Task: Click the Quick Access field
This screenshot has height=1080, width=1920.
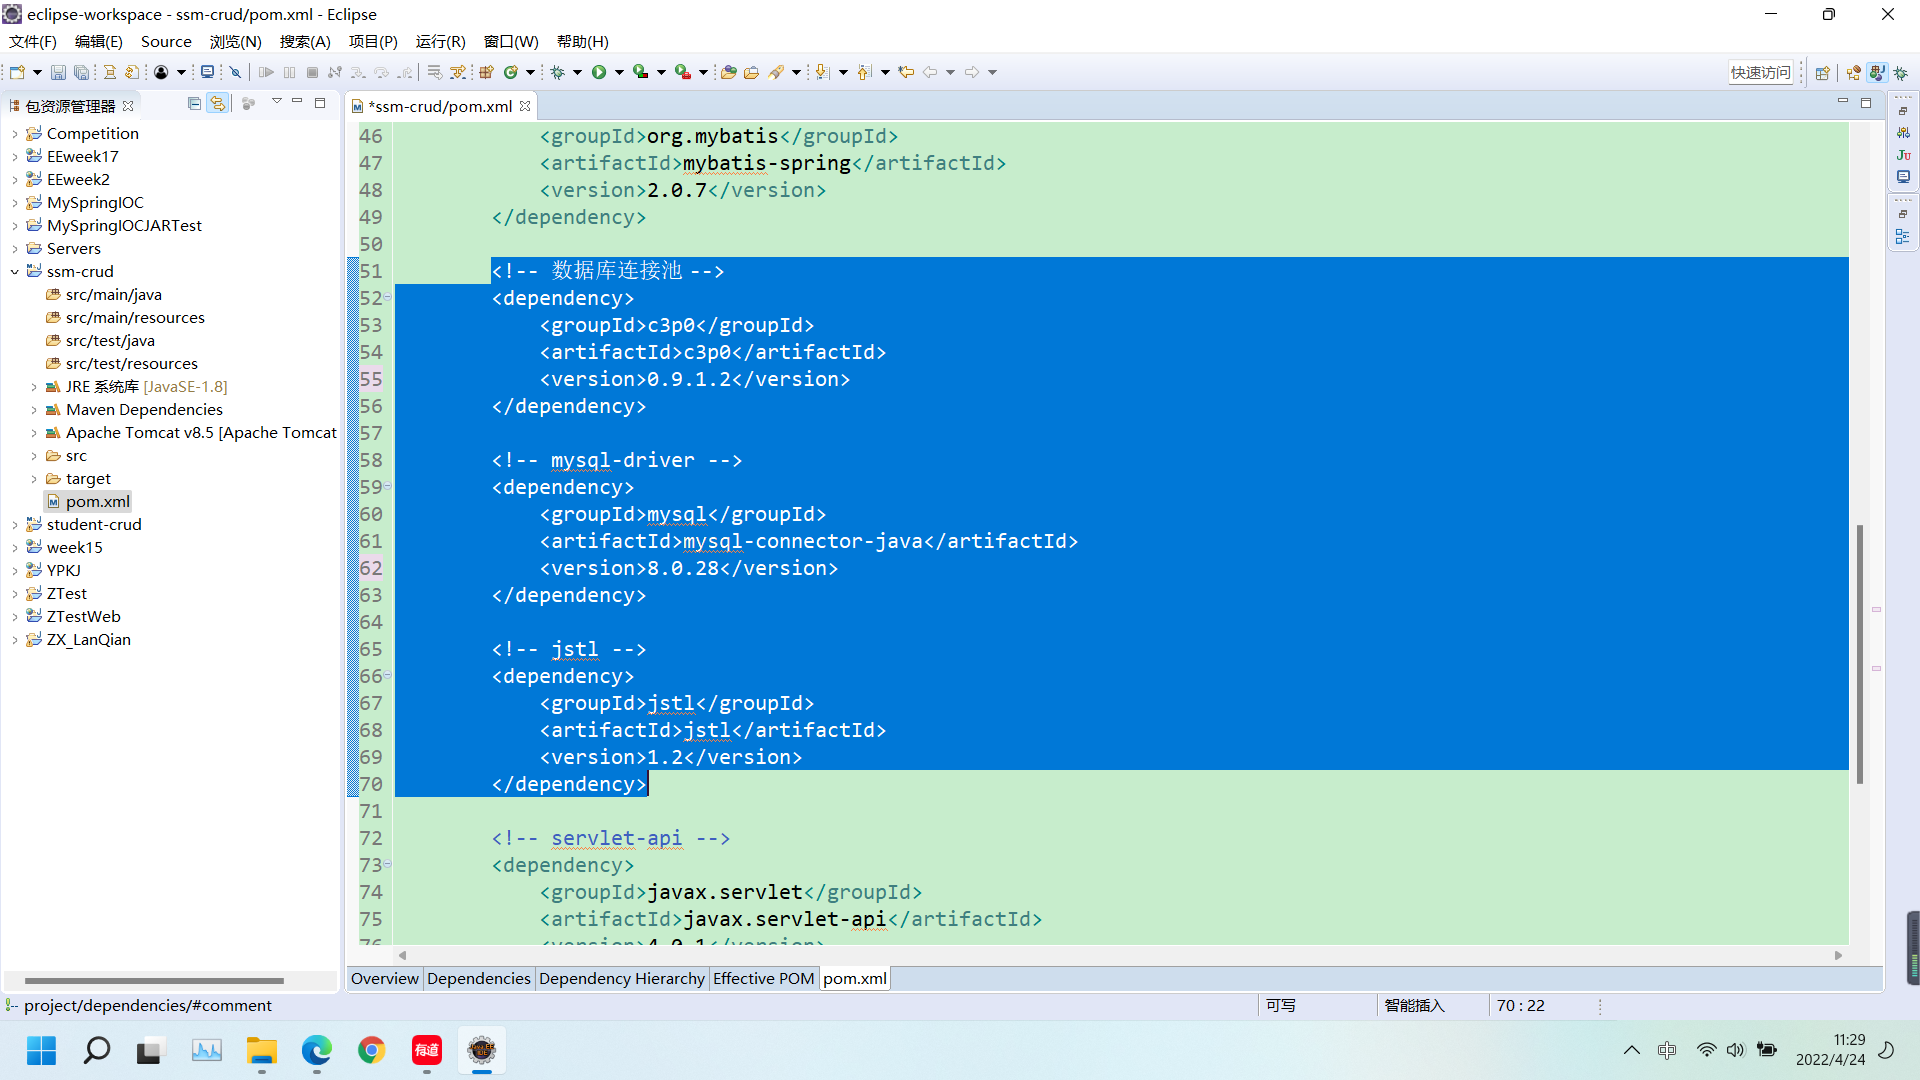Action: [x=1761, y=71]
